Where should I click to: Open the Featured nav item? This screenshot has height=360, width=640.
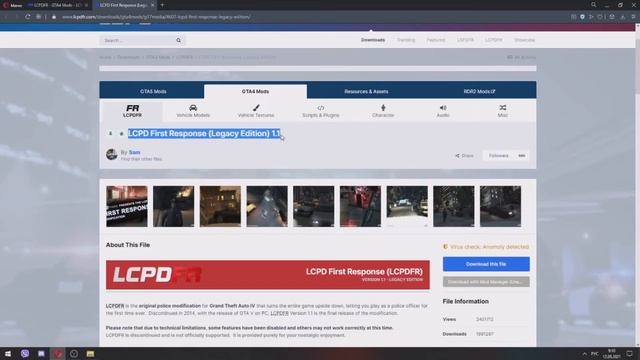point(436,40)
